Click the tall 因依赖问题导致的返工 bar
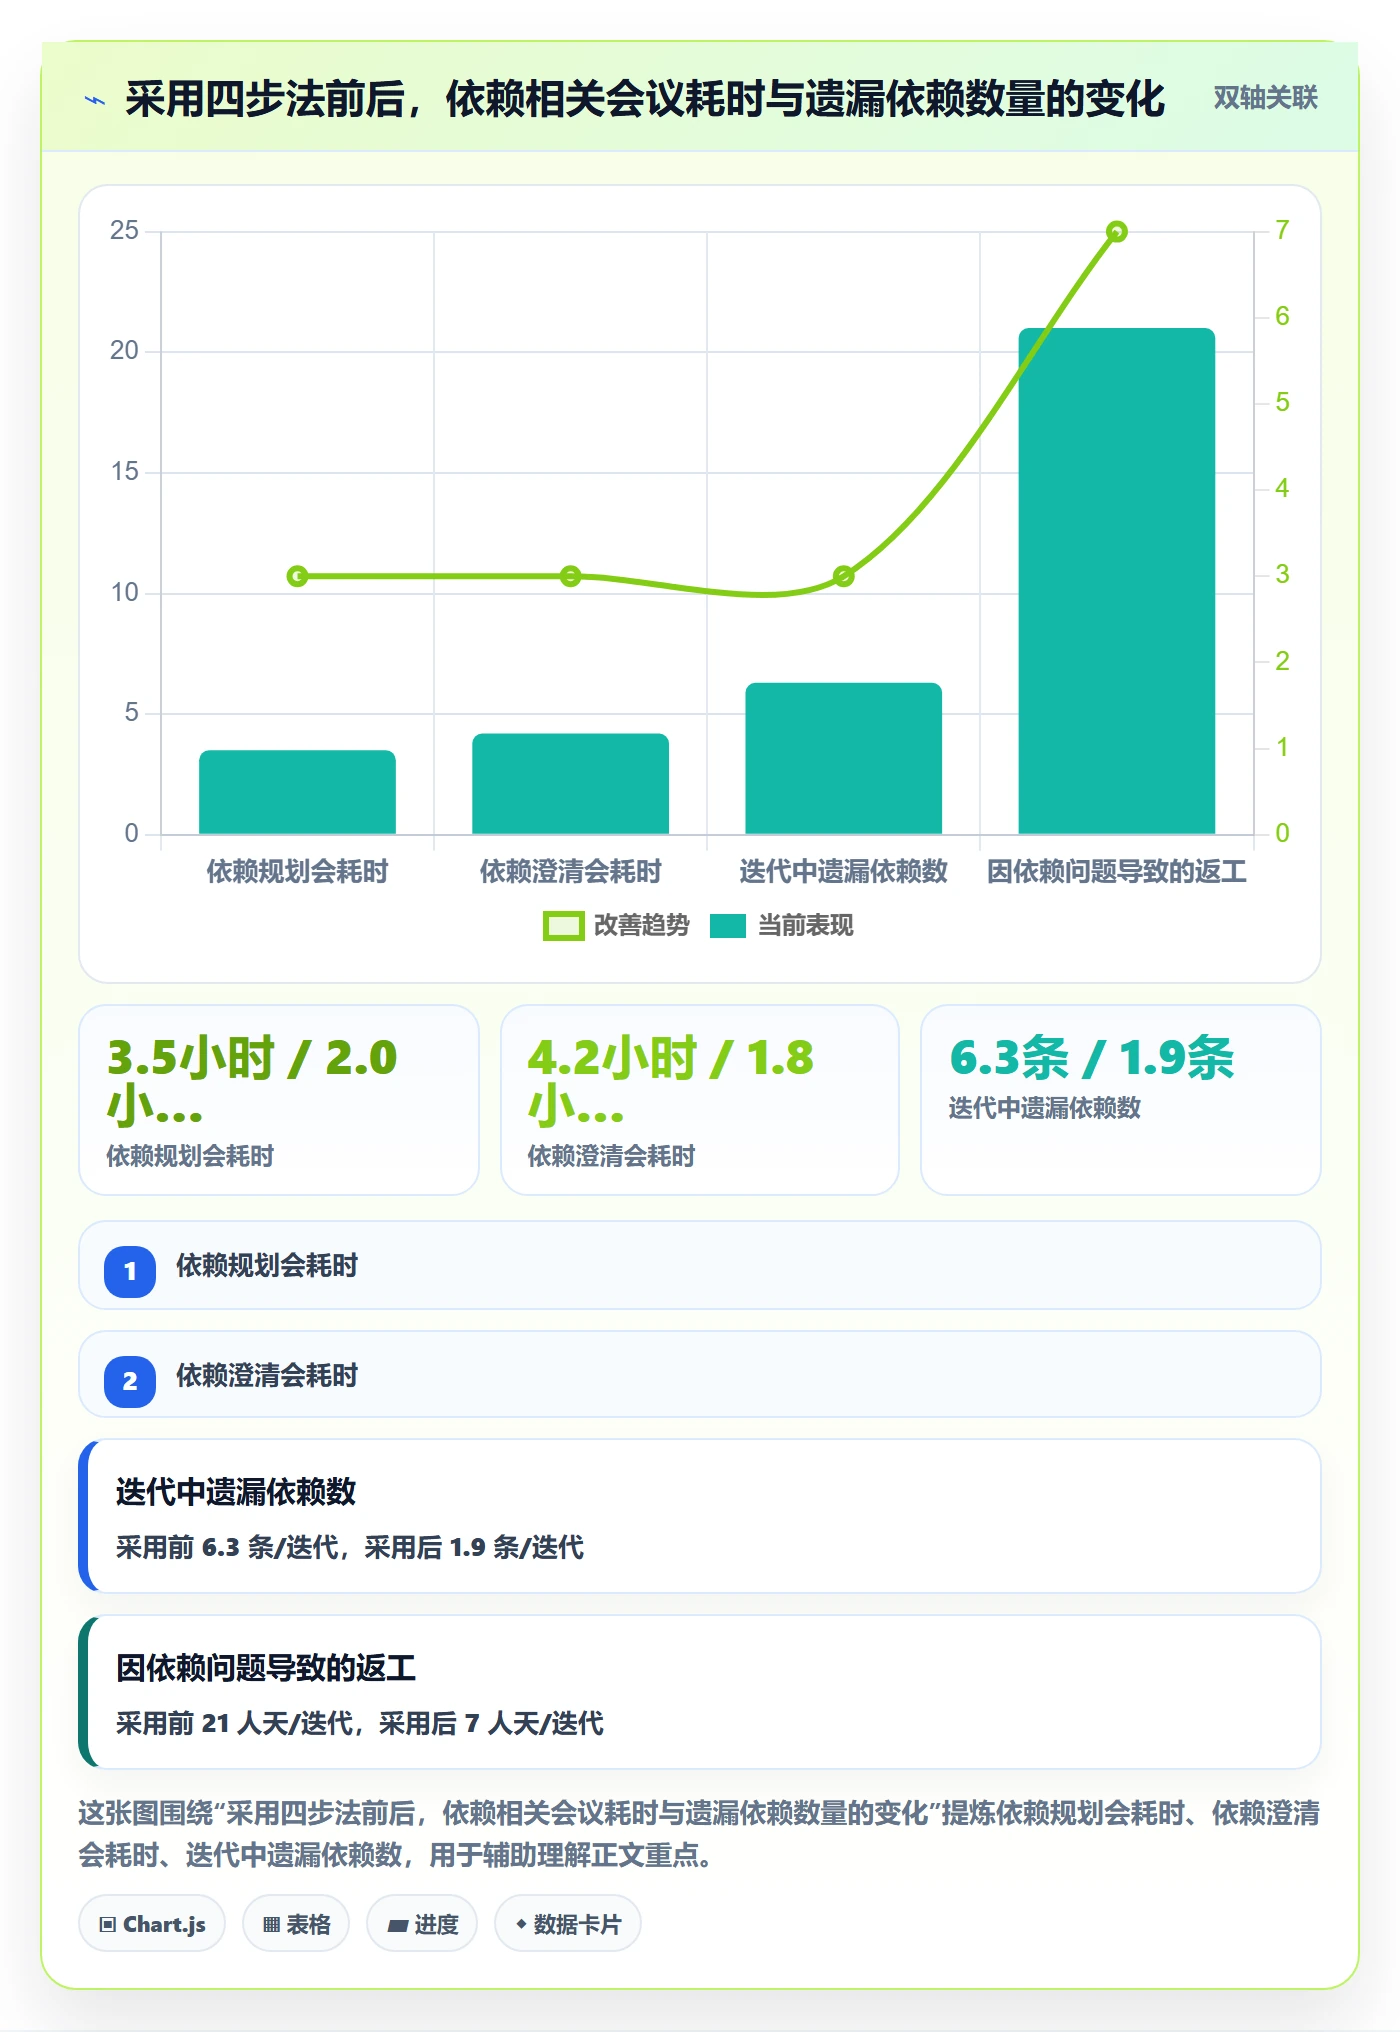This screenshot has height=2032, width=1400. point(1116,581)
